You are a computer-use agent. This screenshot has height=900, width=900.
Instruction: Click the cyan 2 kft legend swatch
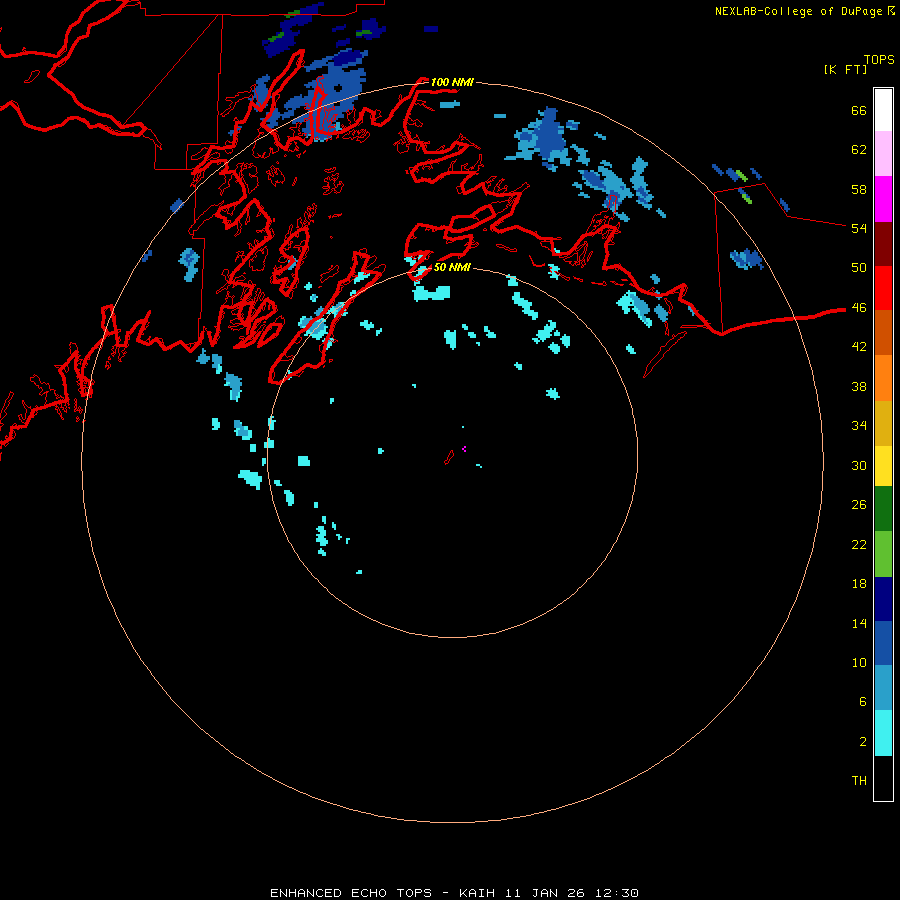(x=883, y=733)
